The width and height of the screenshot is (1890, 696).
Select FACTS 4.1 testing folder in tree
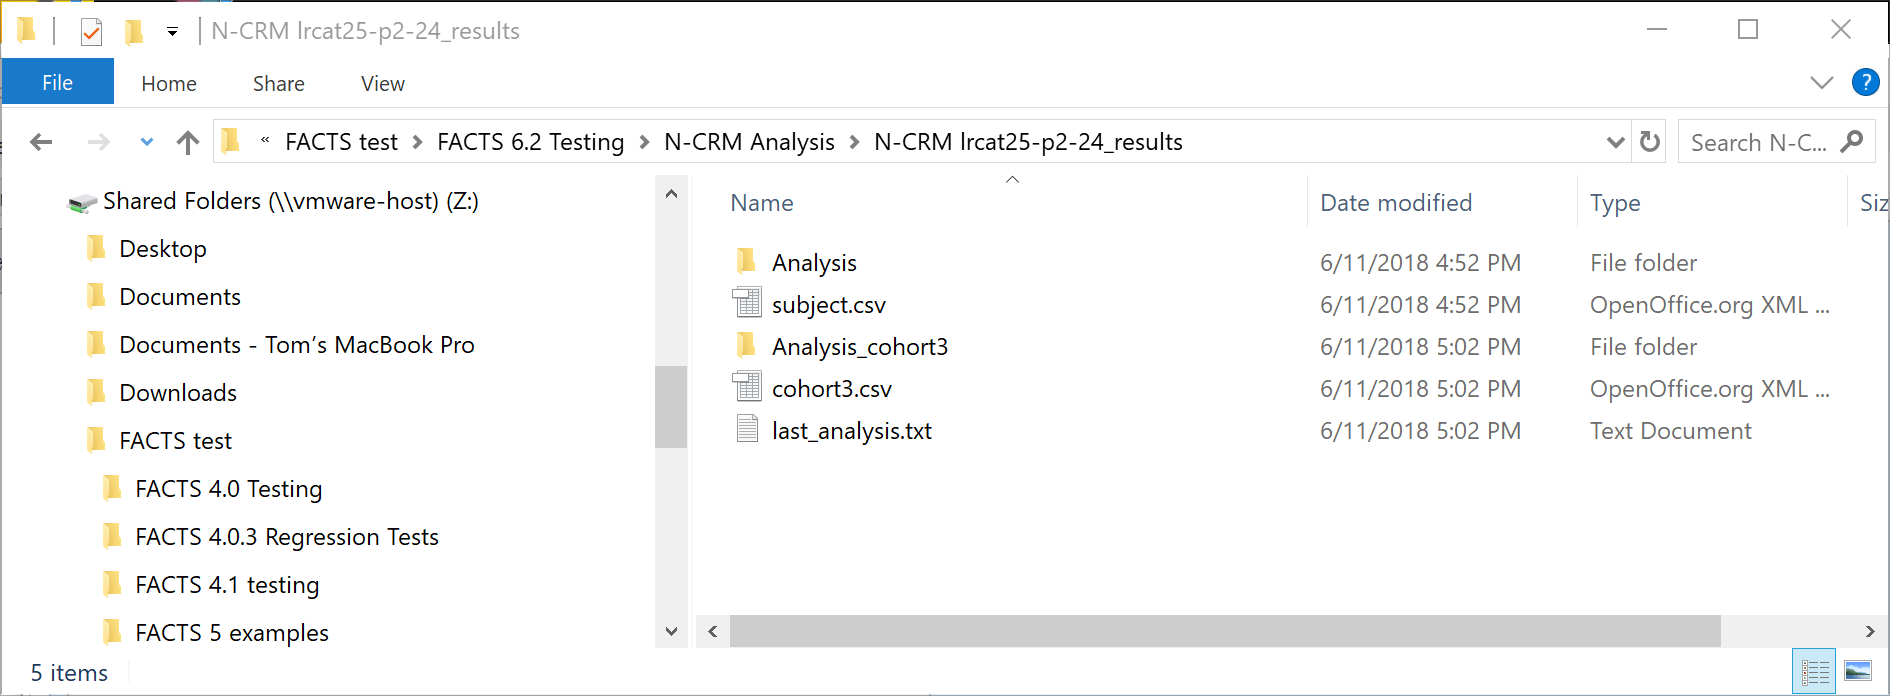(x=227, y=585)
